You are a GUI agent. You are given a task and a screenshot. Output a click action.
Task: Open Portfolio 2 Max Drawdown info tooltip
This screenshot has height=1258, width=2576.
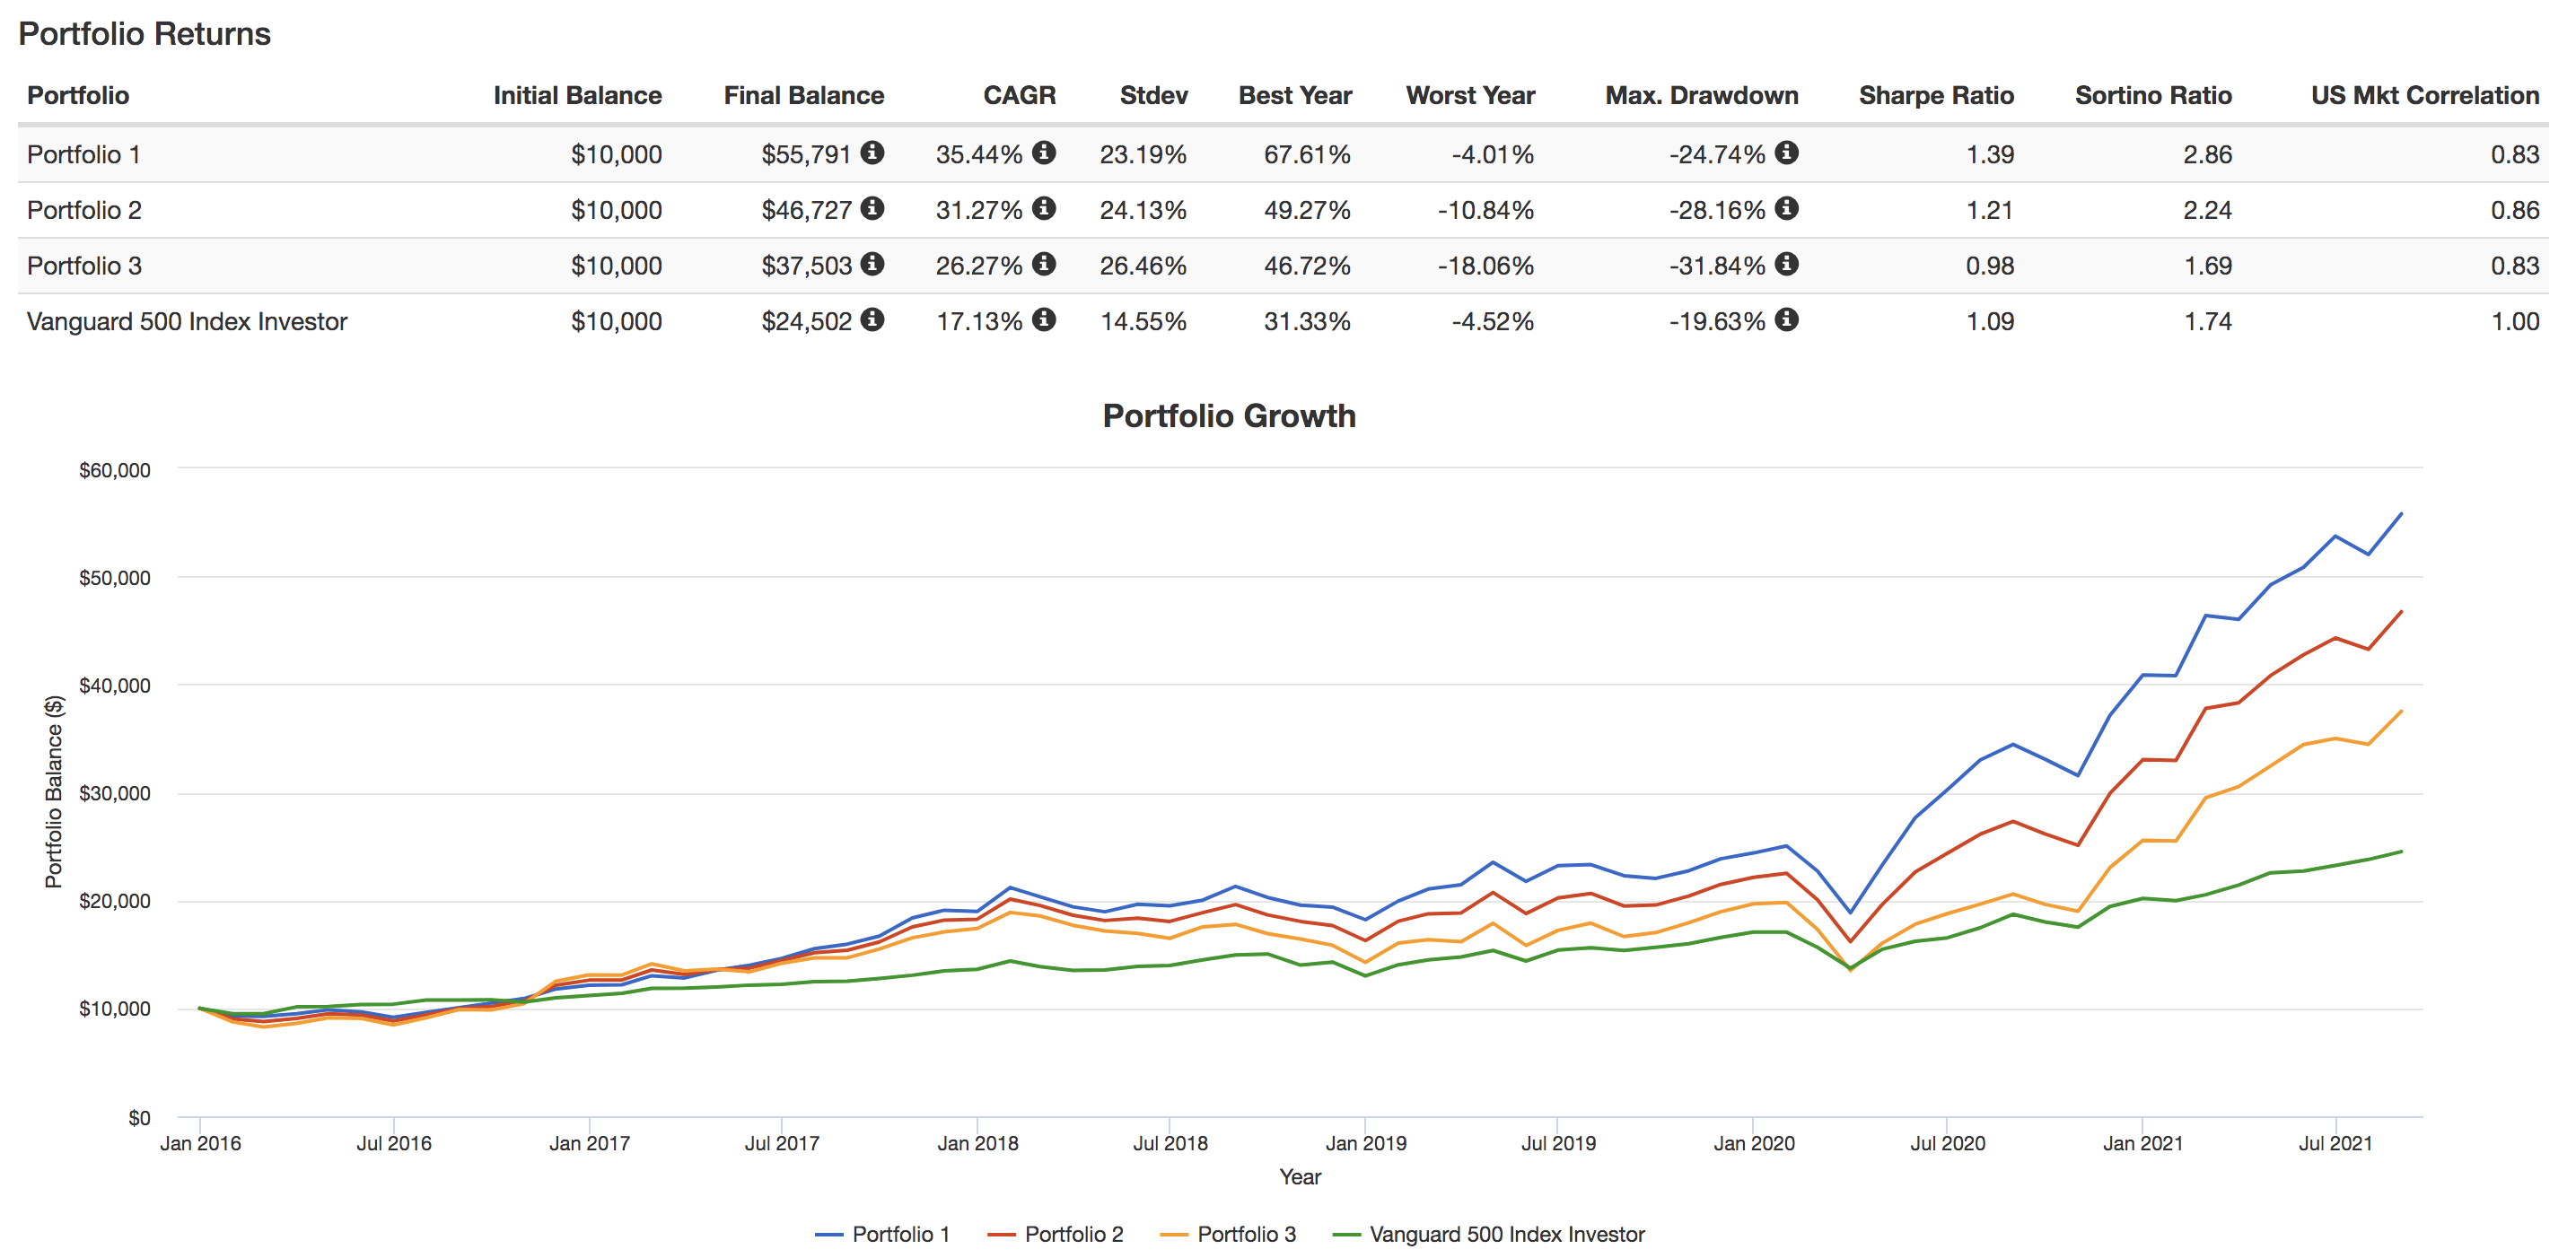pos(1789,210)
